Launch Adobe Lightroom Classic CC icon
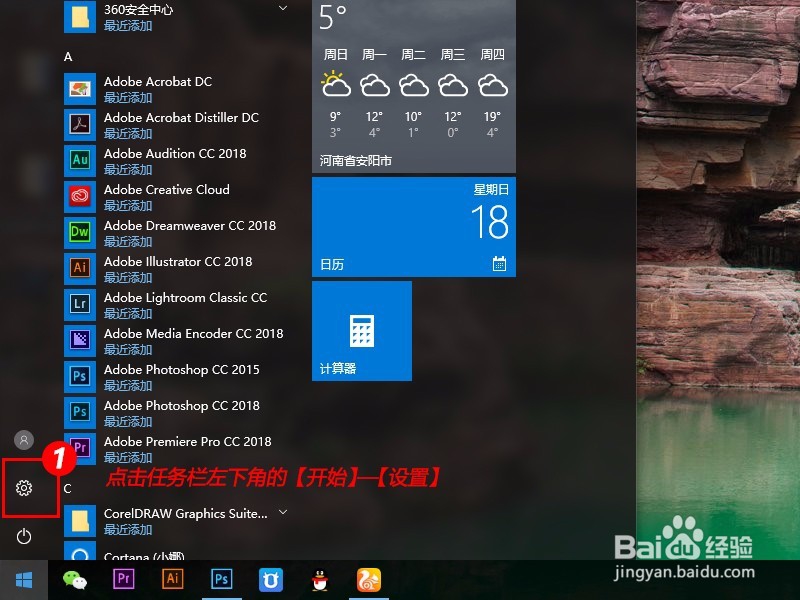 pyautogui.click(x=80, y=305)
